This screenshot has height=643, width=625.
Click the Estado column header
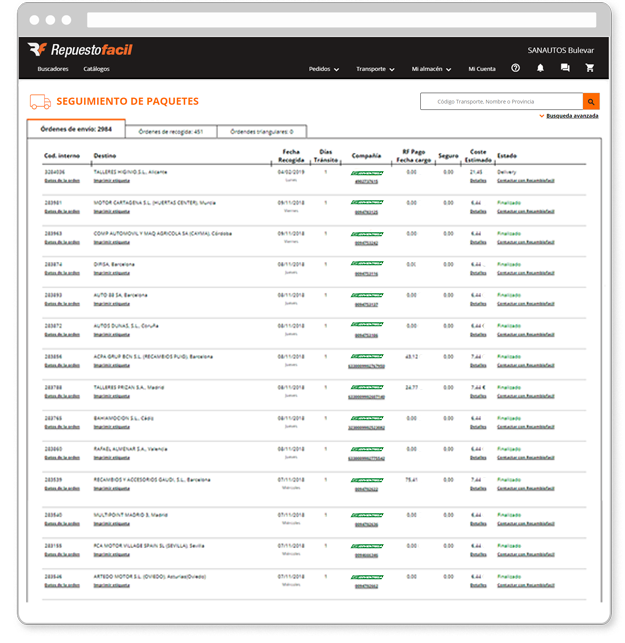(507, 156)
